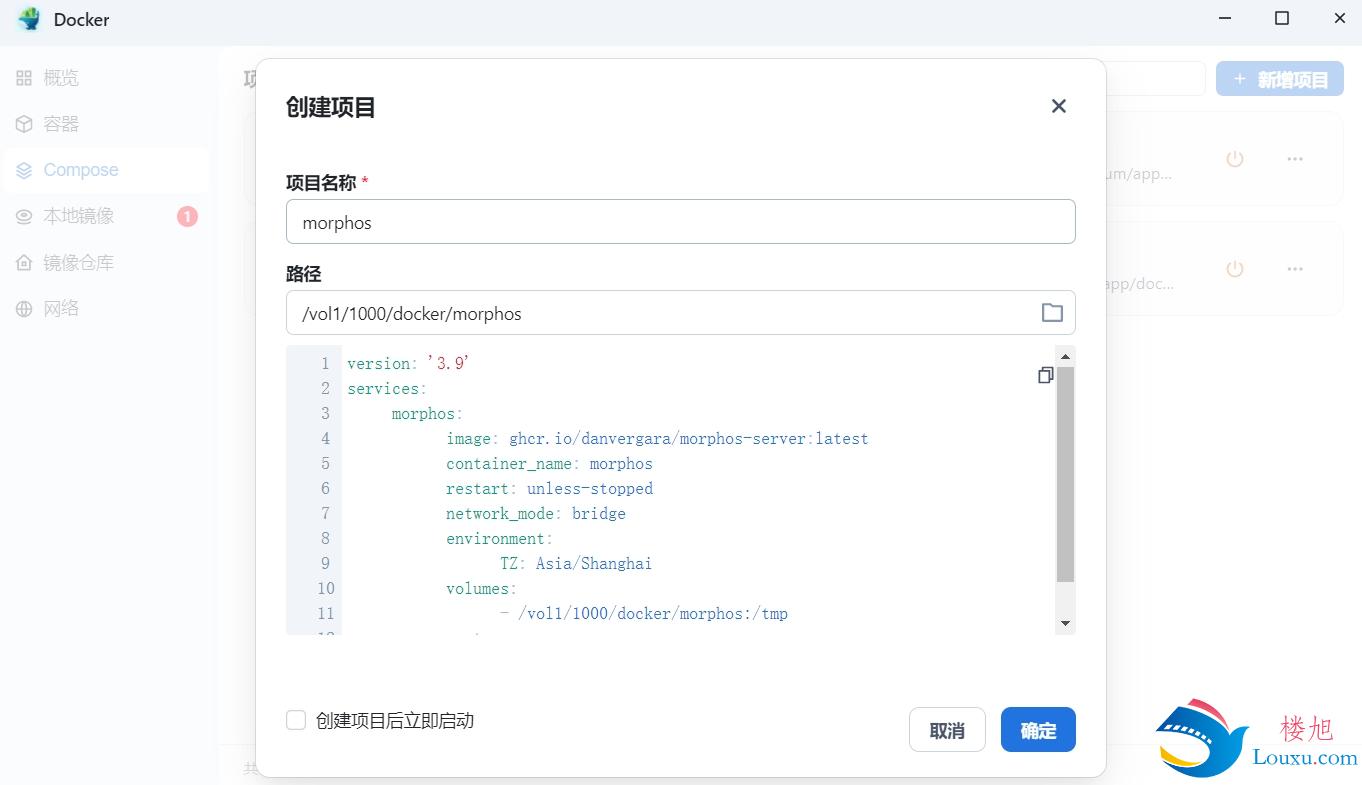Click the 容器 cube icon

24,124
